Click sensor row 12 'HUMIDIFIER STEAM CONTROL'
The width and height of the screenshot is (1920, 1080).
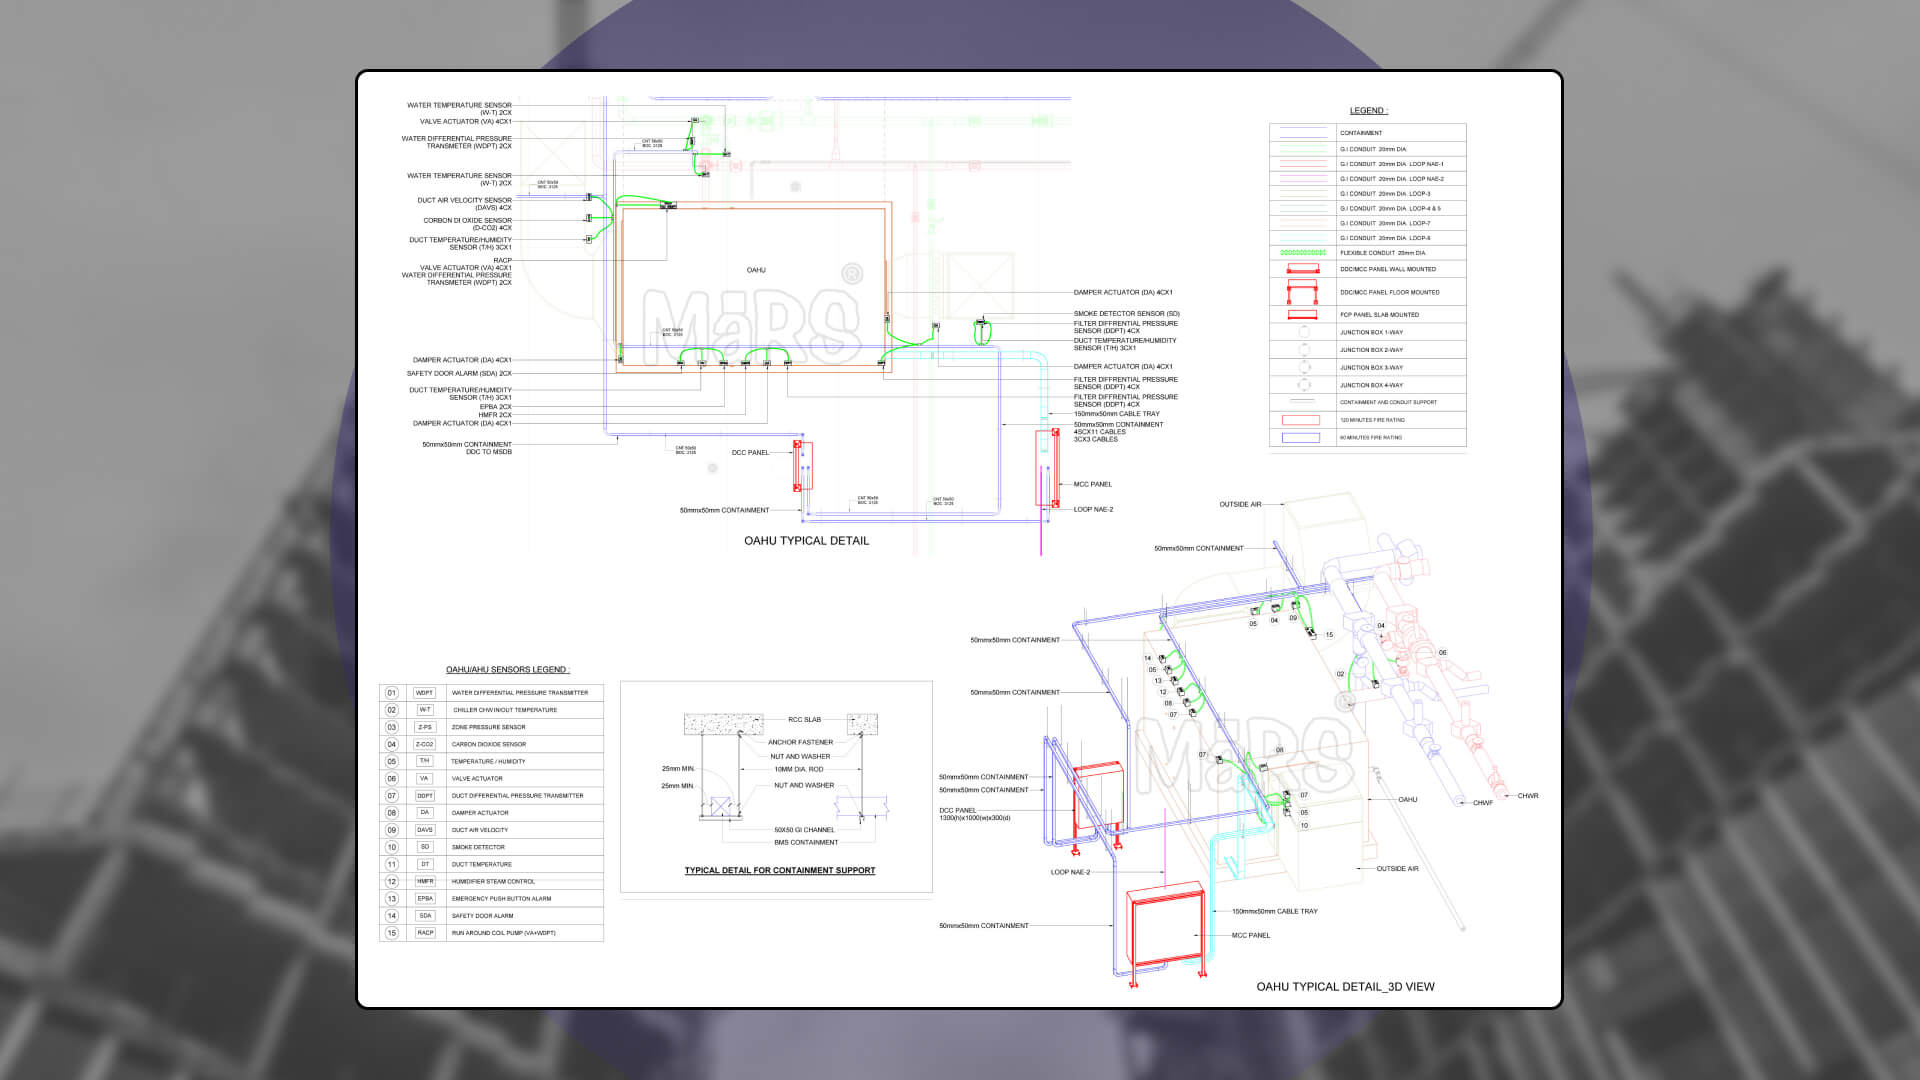click(491, 882)
